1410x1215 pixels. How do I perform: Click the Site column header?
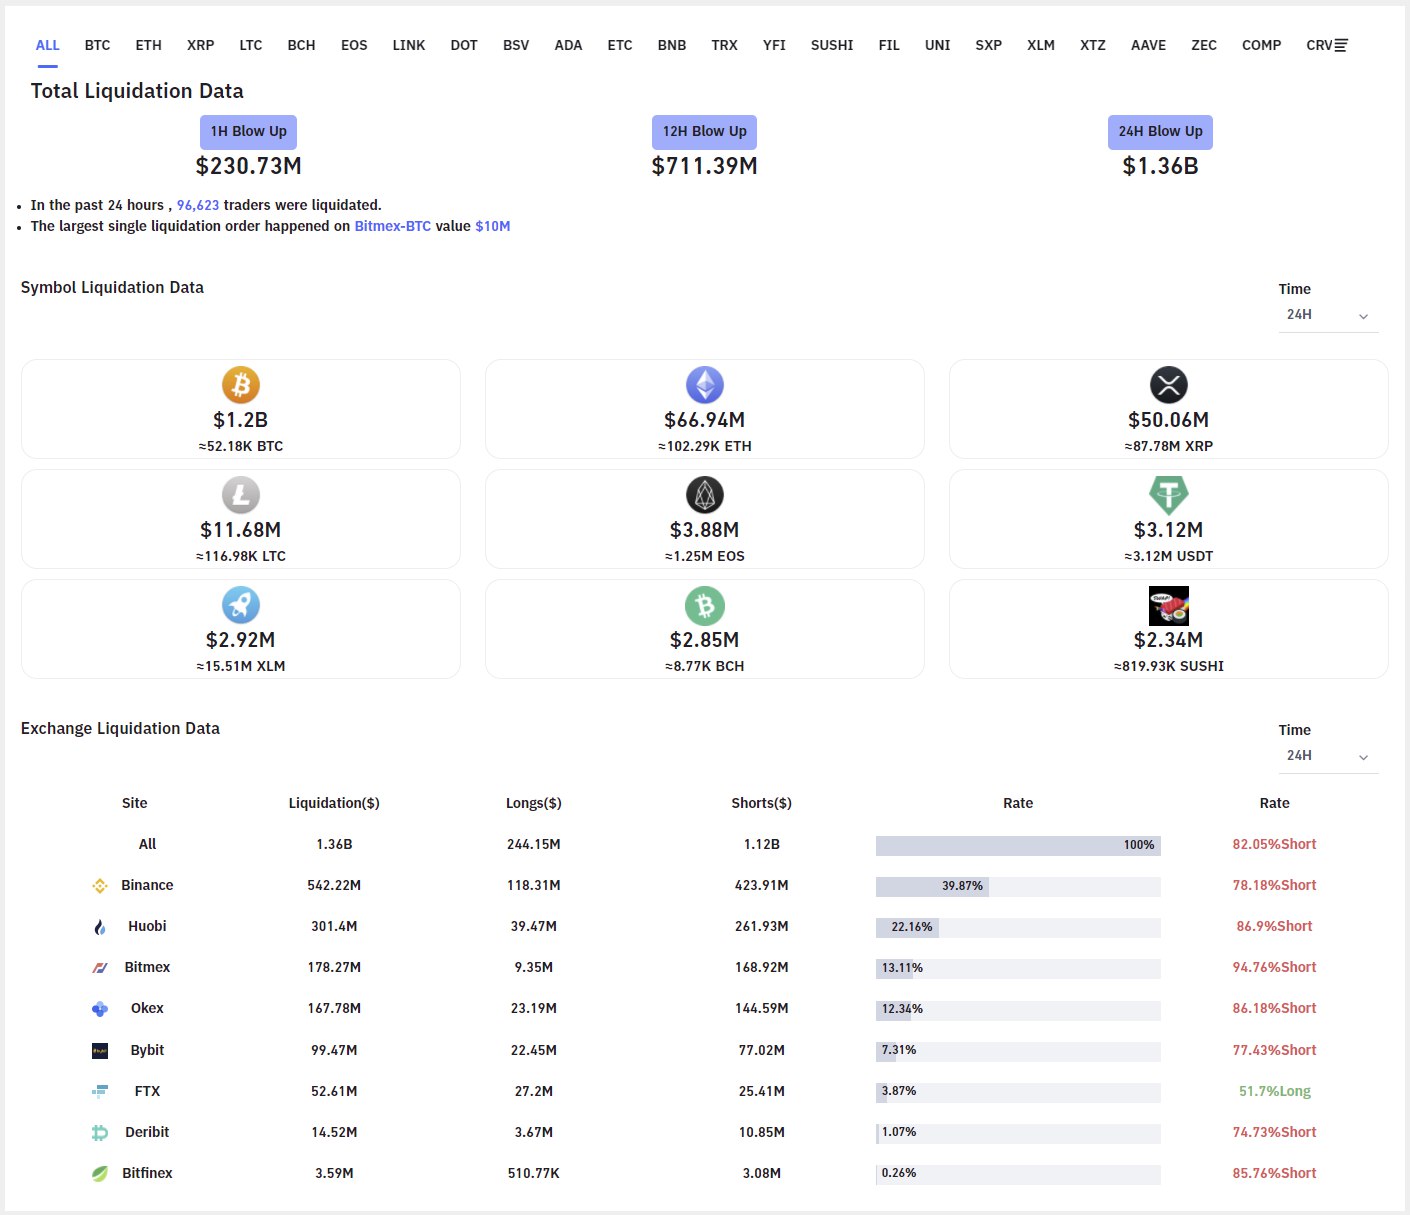(135, 803)
